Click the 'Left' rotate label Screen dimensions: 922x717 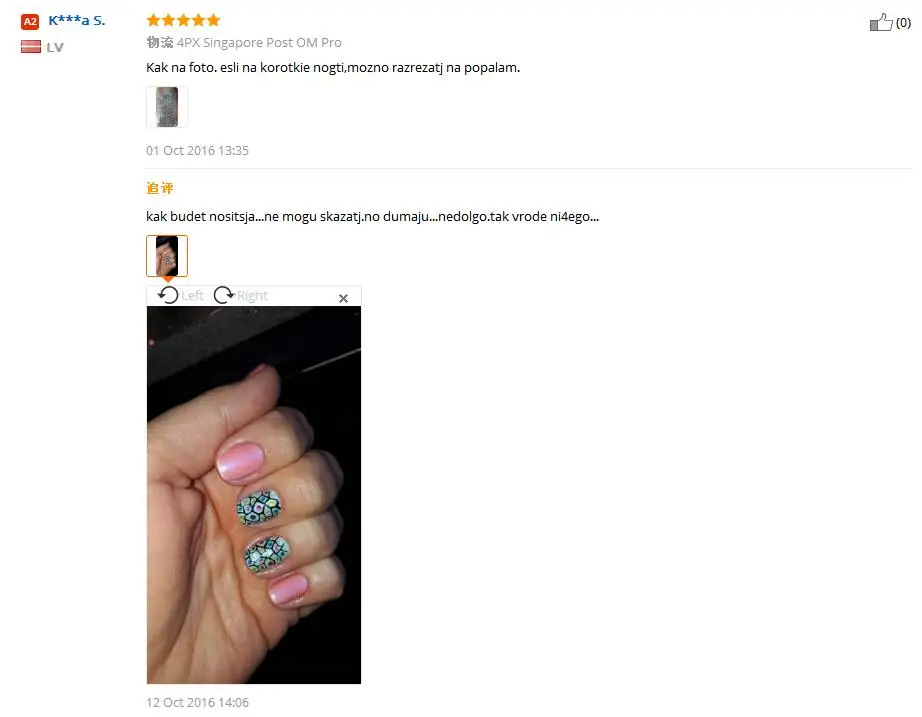192,295
